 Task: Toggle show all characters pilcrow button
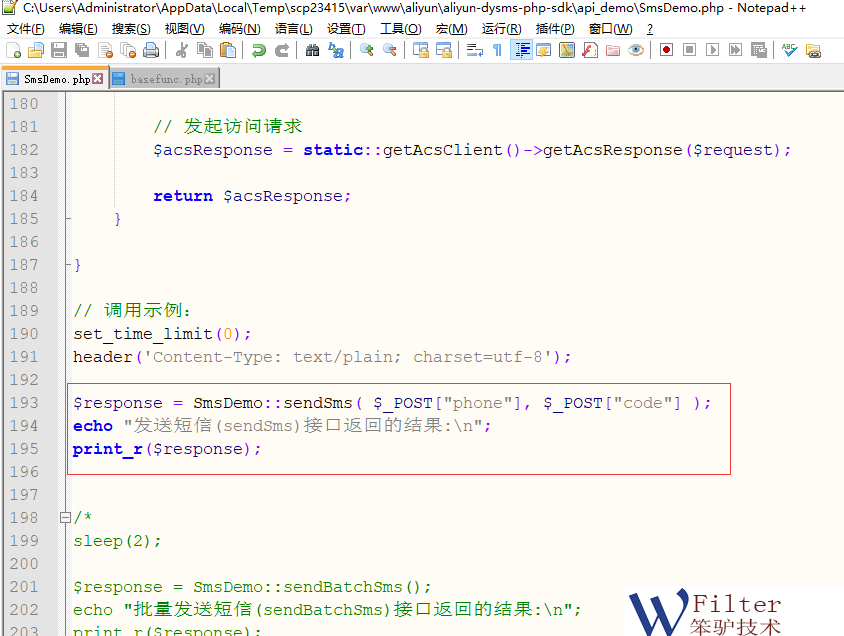click(x=497, y=50)
